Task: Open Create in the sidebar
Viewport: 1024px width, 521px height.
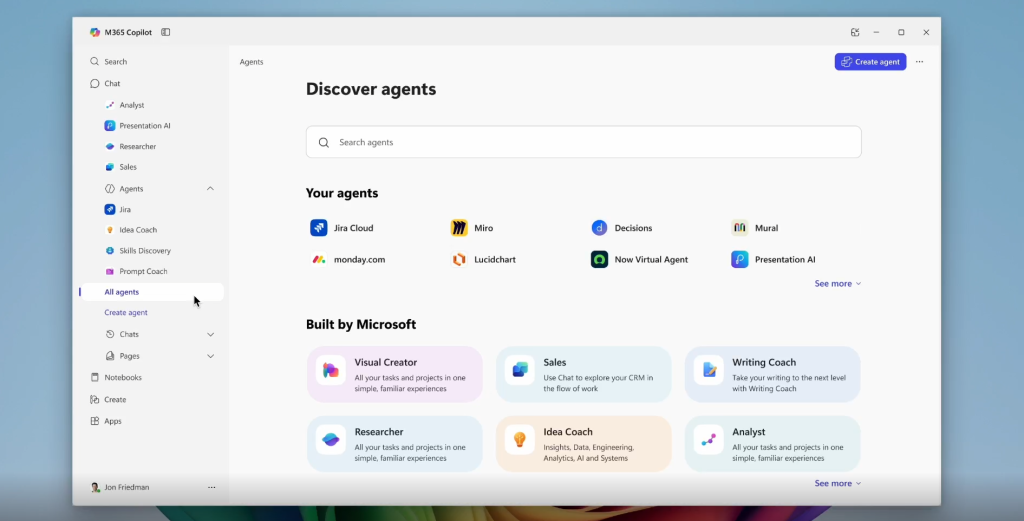Action: pyautogui.click(x=108, y=400)
